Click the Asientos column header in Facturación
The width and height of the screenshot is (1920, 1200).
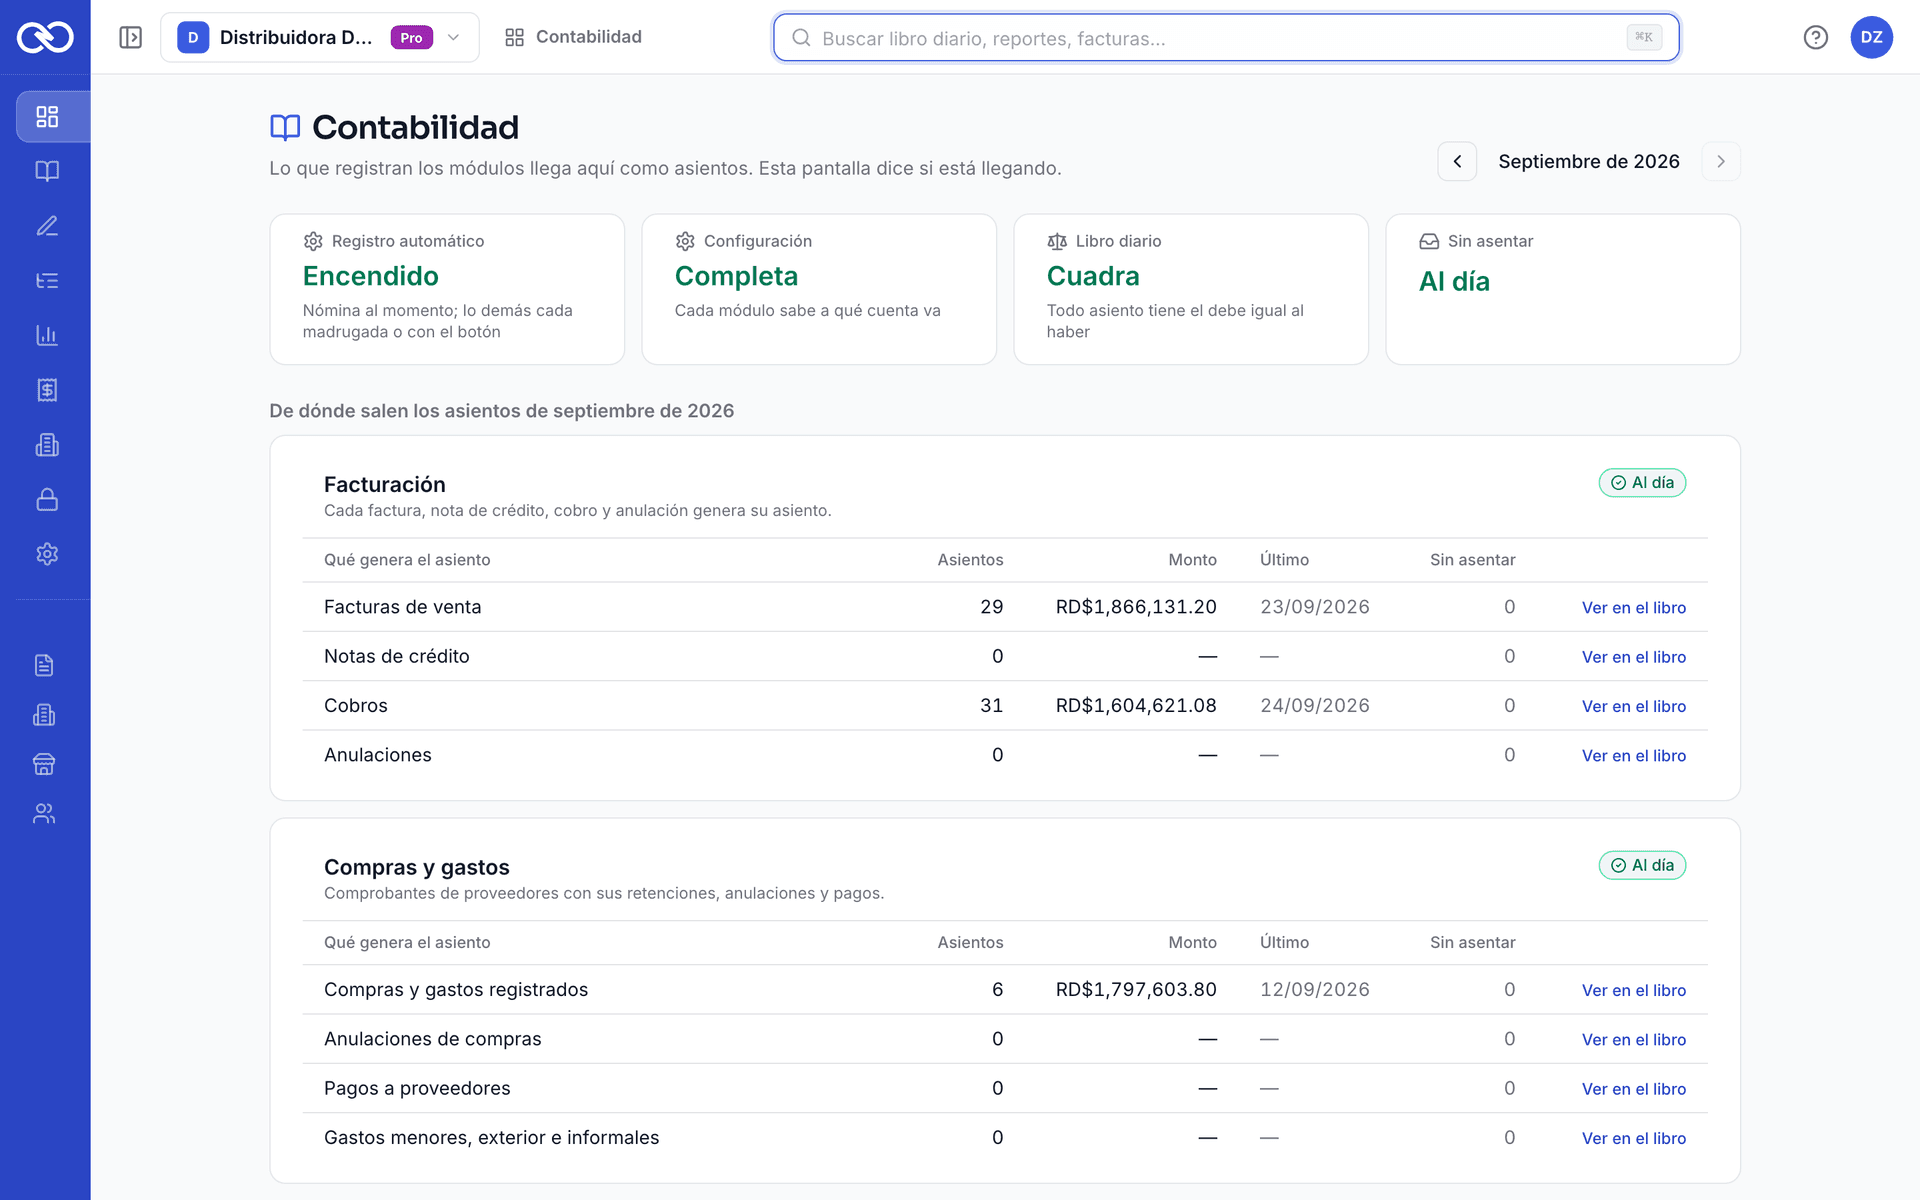970,560
